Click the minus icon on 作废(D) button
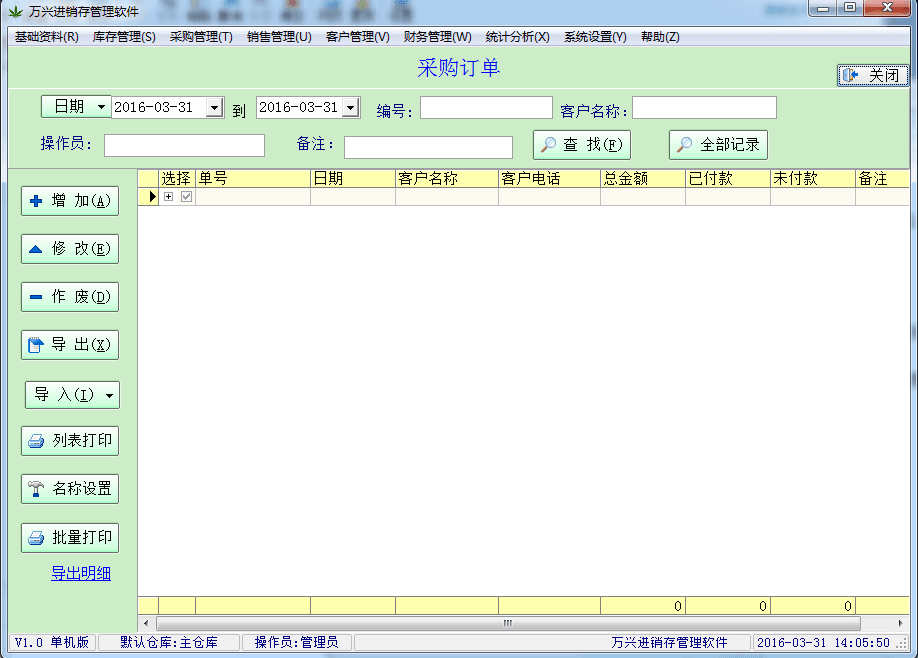 point(37,297)
